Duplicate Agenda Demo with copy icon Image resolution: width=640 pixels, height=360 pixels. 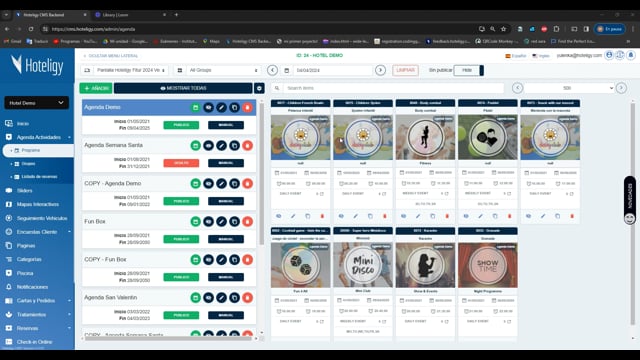234,108
